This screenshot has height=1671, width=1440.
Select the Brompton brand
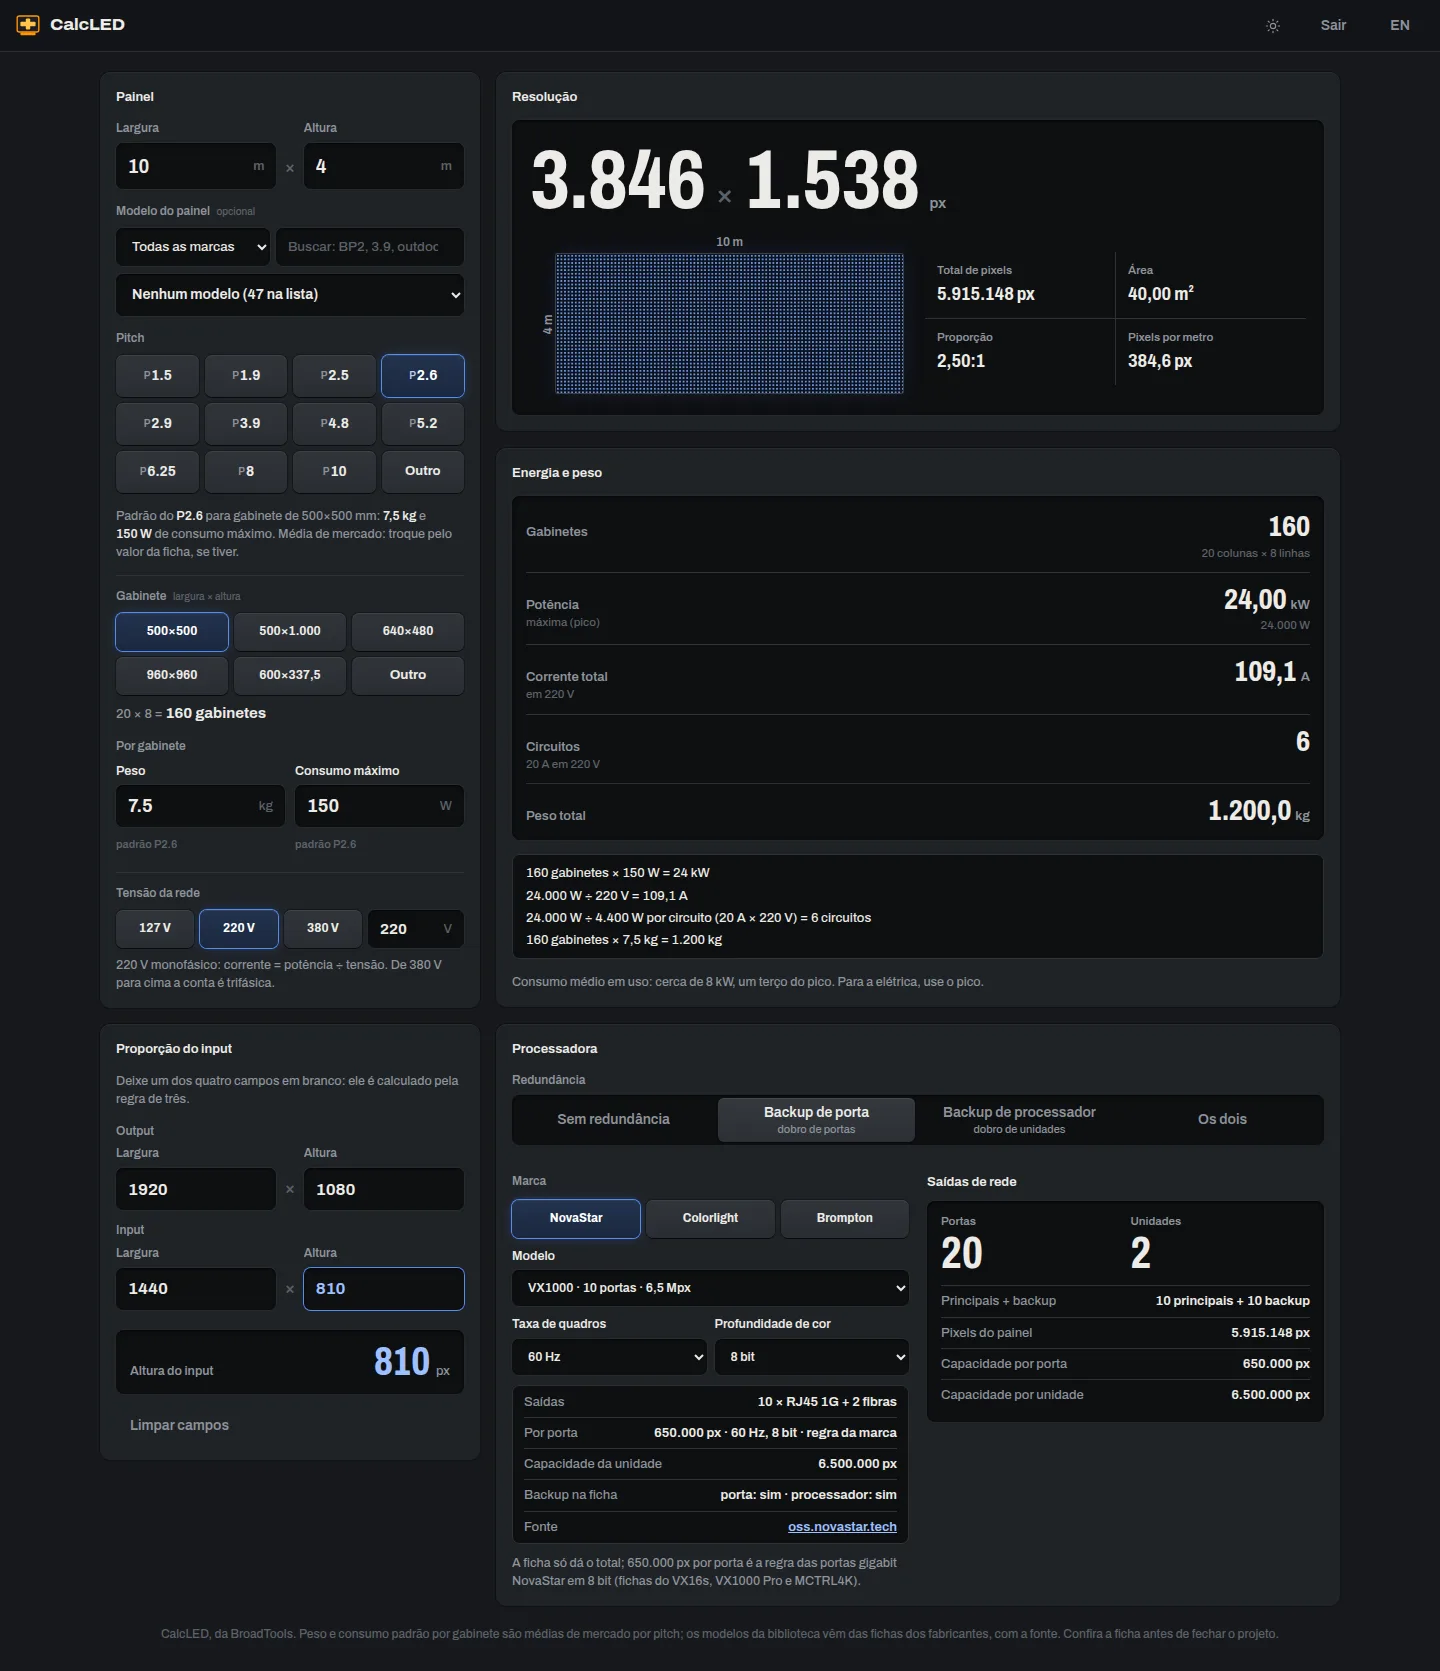click(x=845, y=1219)
